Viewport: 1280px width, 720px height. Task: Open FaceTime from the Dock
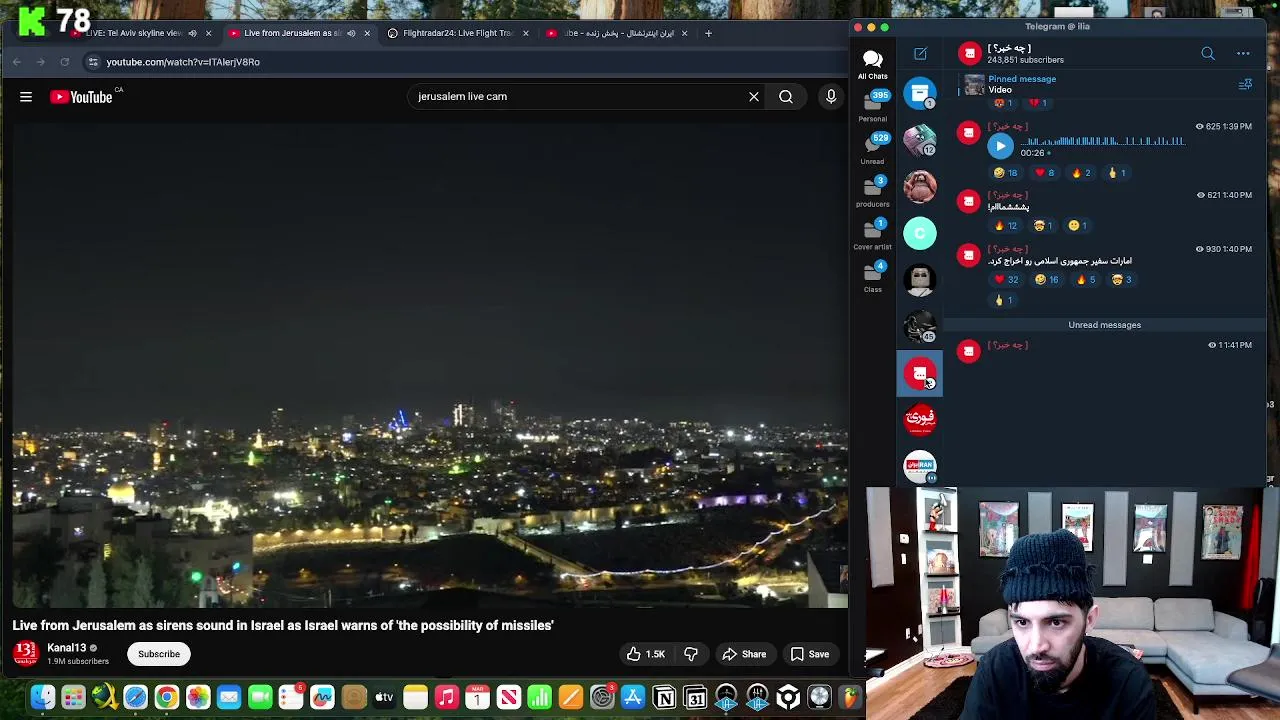click(260, 697)
